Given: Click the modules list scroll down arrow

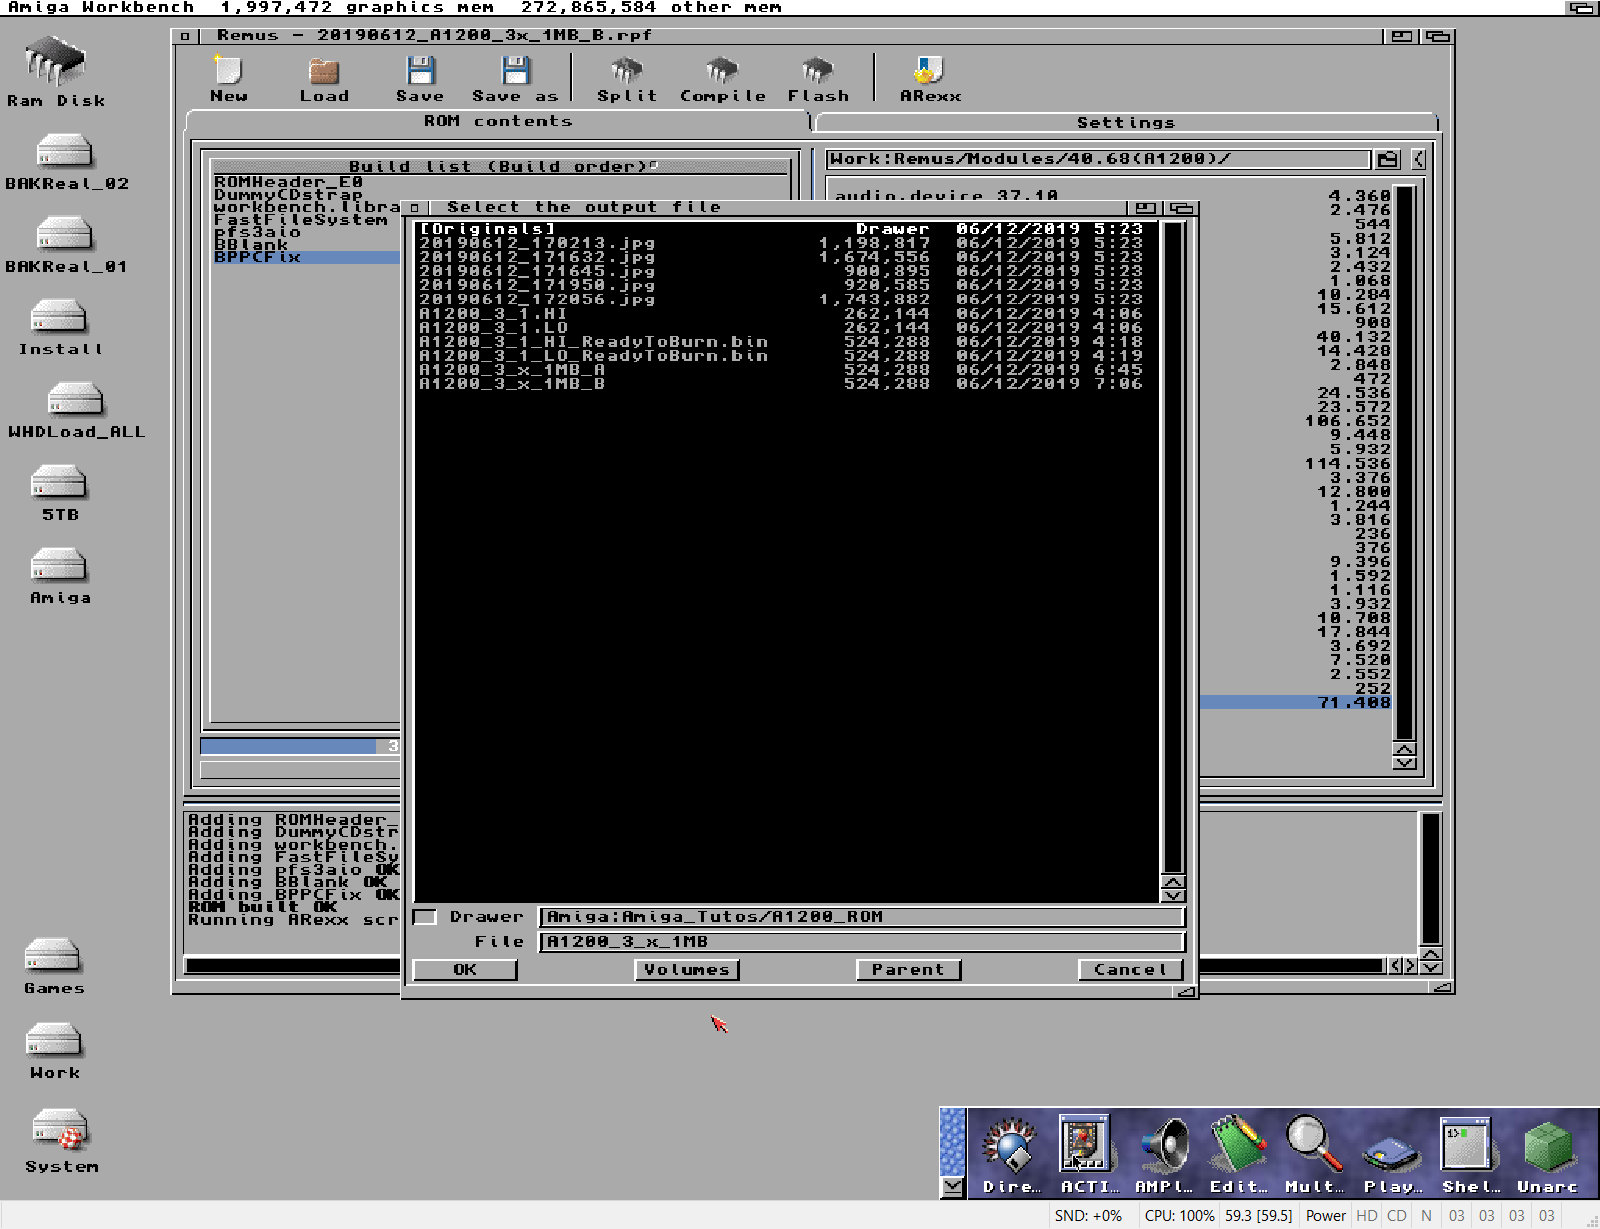Looking at the screenshot, I should pos(1404,763).
